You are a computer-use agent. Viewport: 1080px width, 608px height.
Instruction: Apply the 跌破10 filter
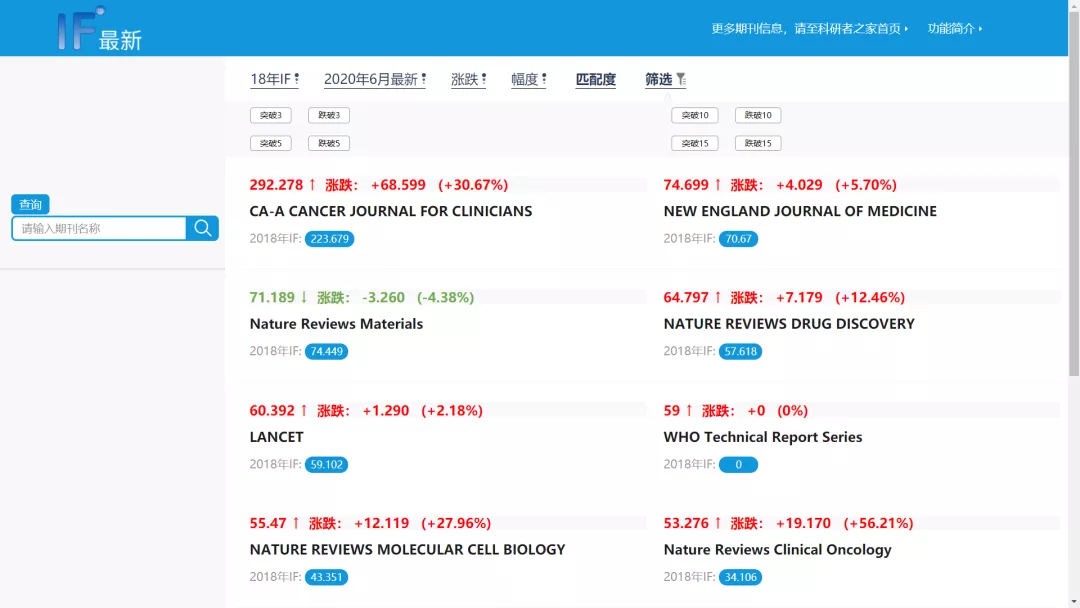(758, 115)
